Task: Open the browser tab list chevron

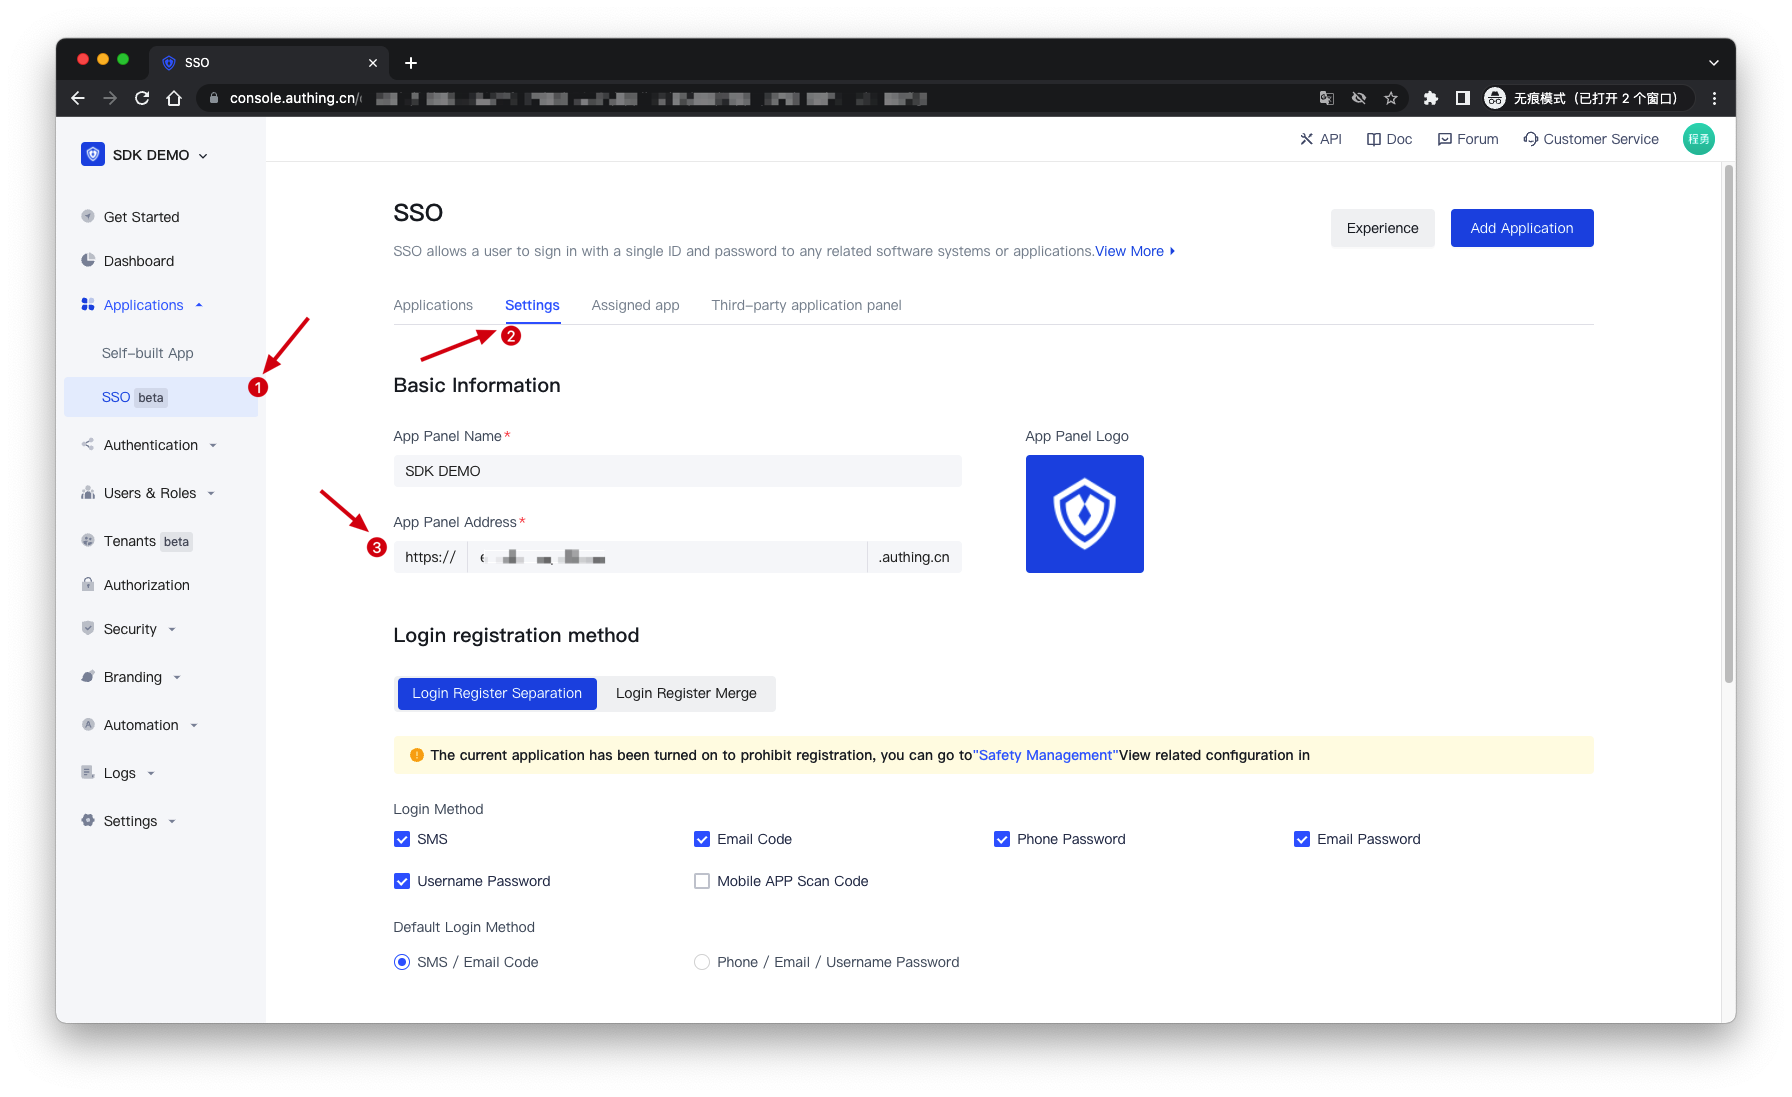Action: pyautogui.click(x=1714, y=63)
